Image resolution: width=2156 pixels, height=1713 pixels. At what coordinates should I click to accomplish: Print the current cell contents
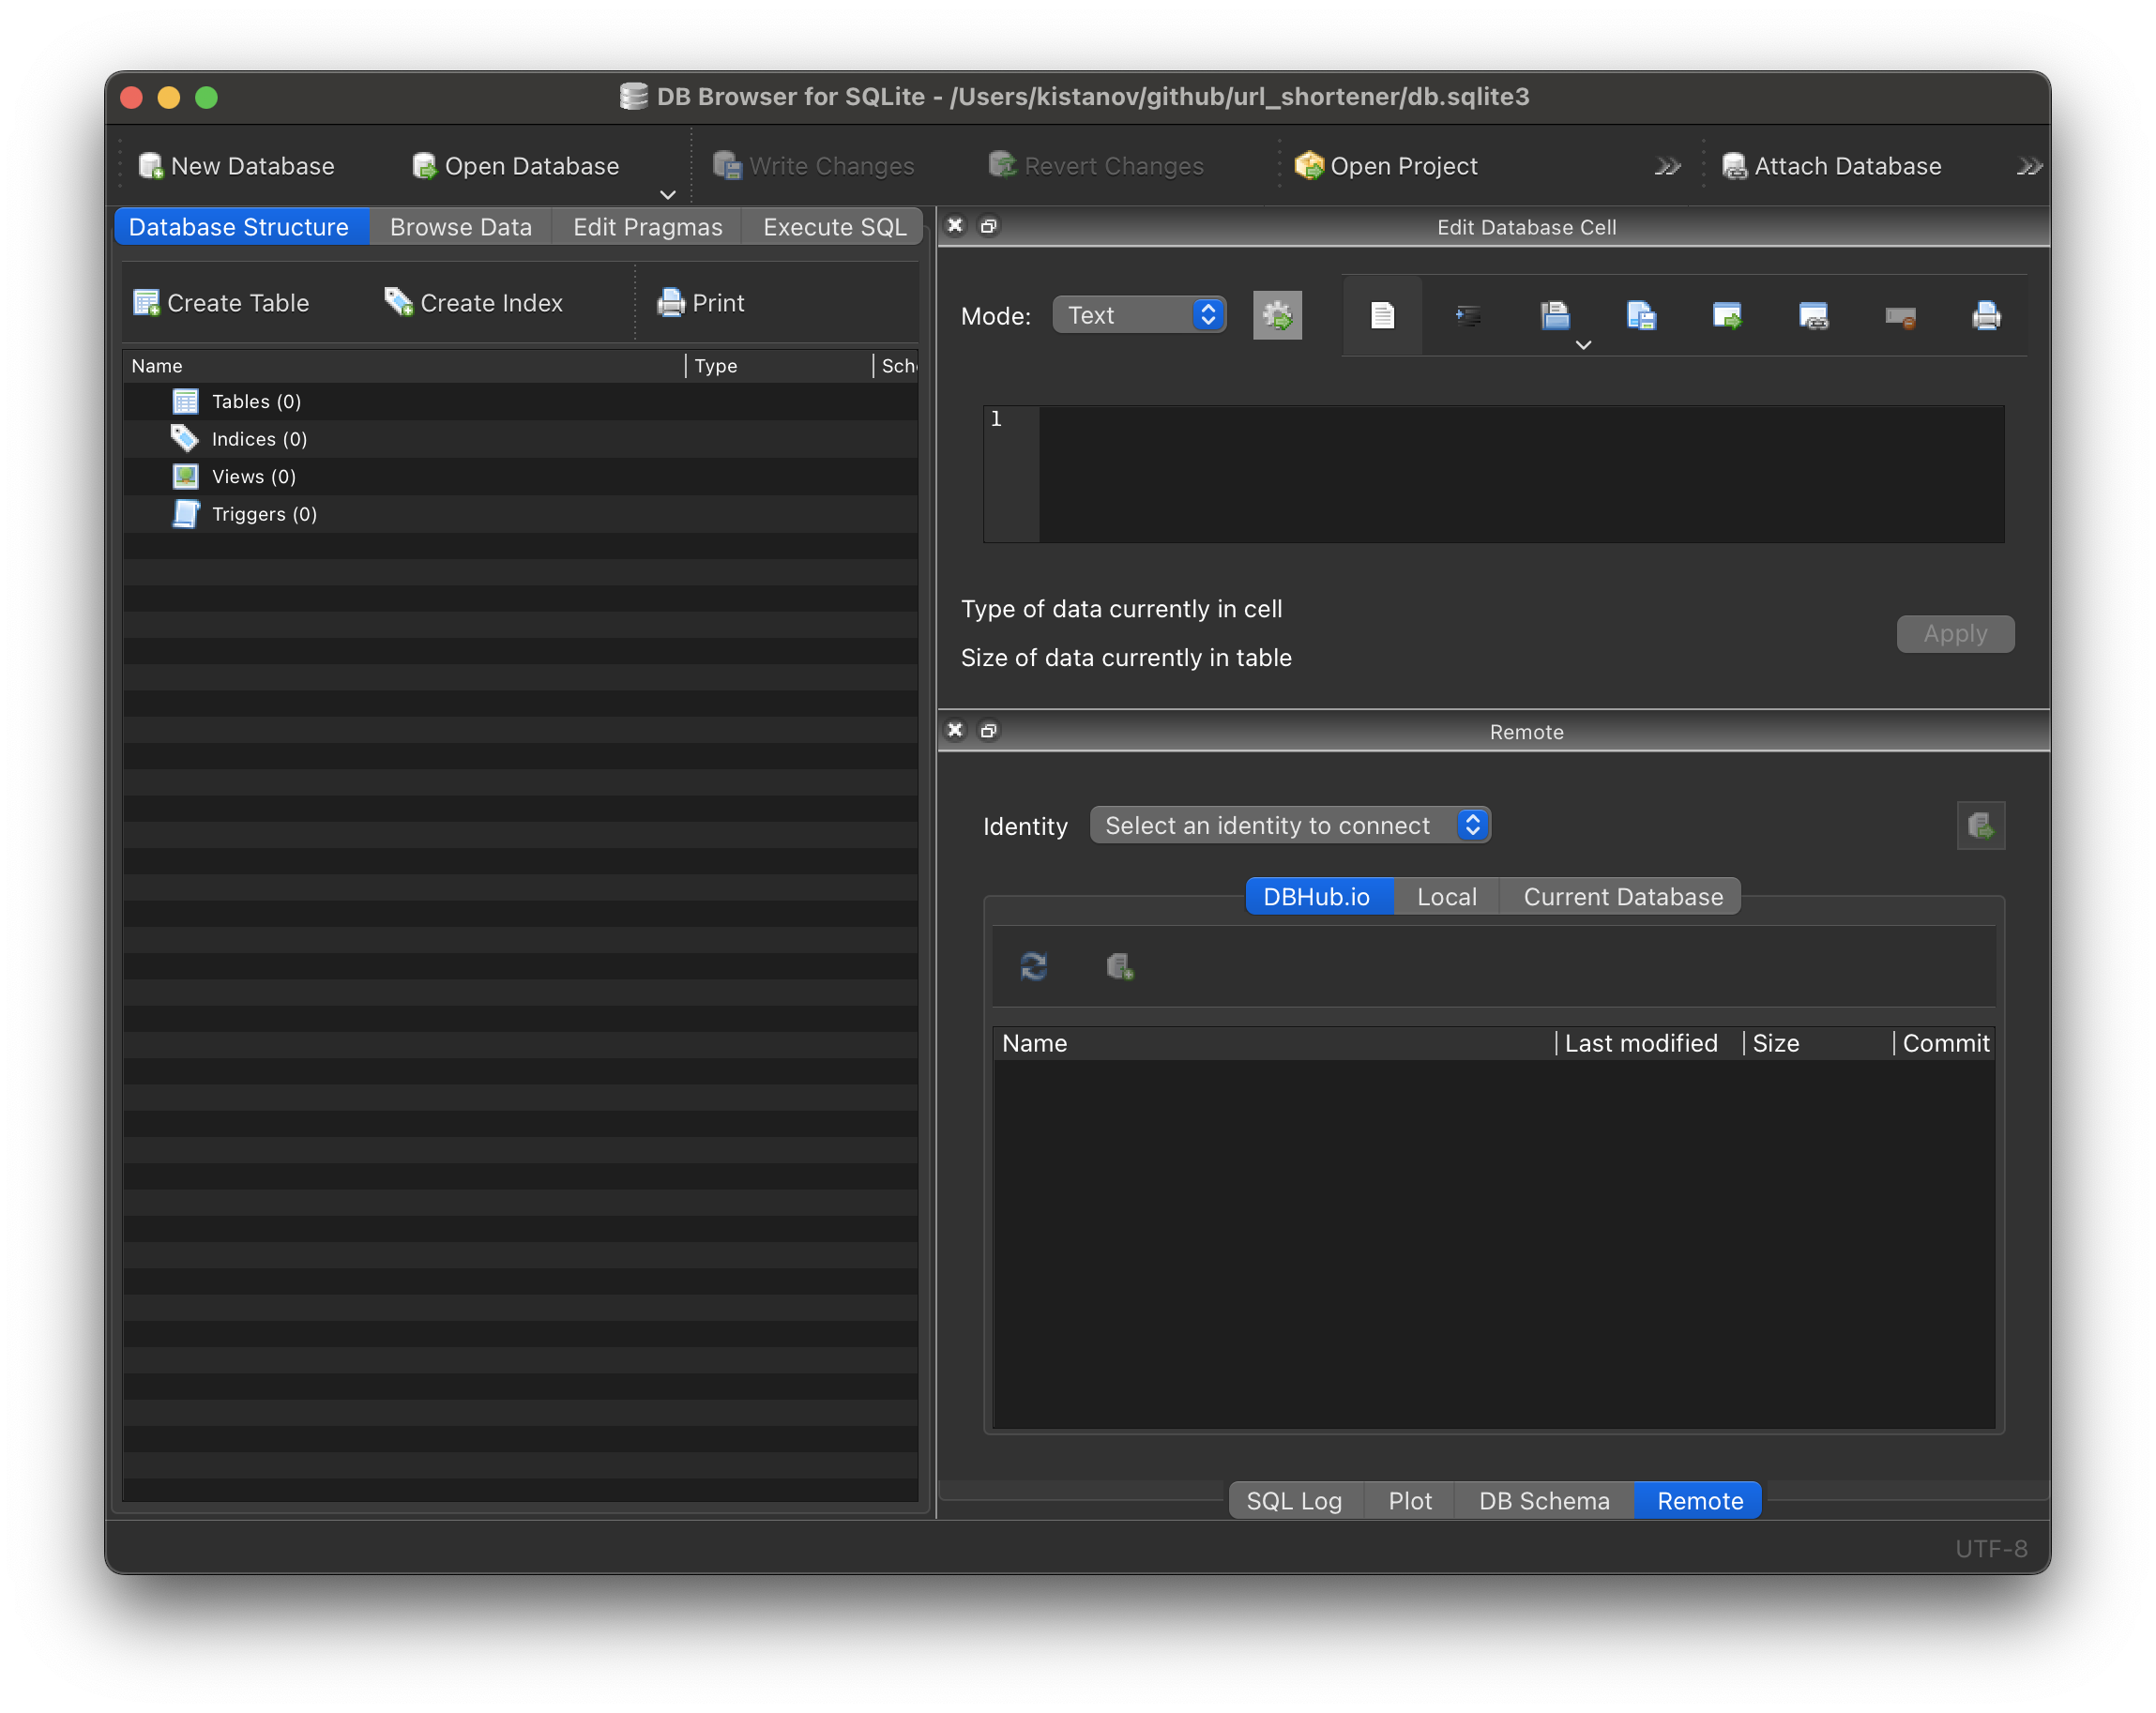click(x=1986, y=315)
